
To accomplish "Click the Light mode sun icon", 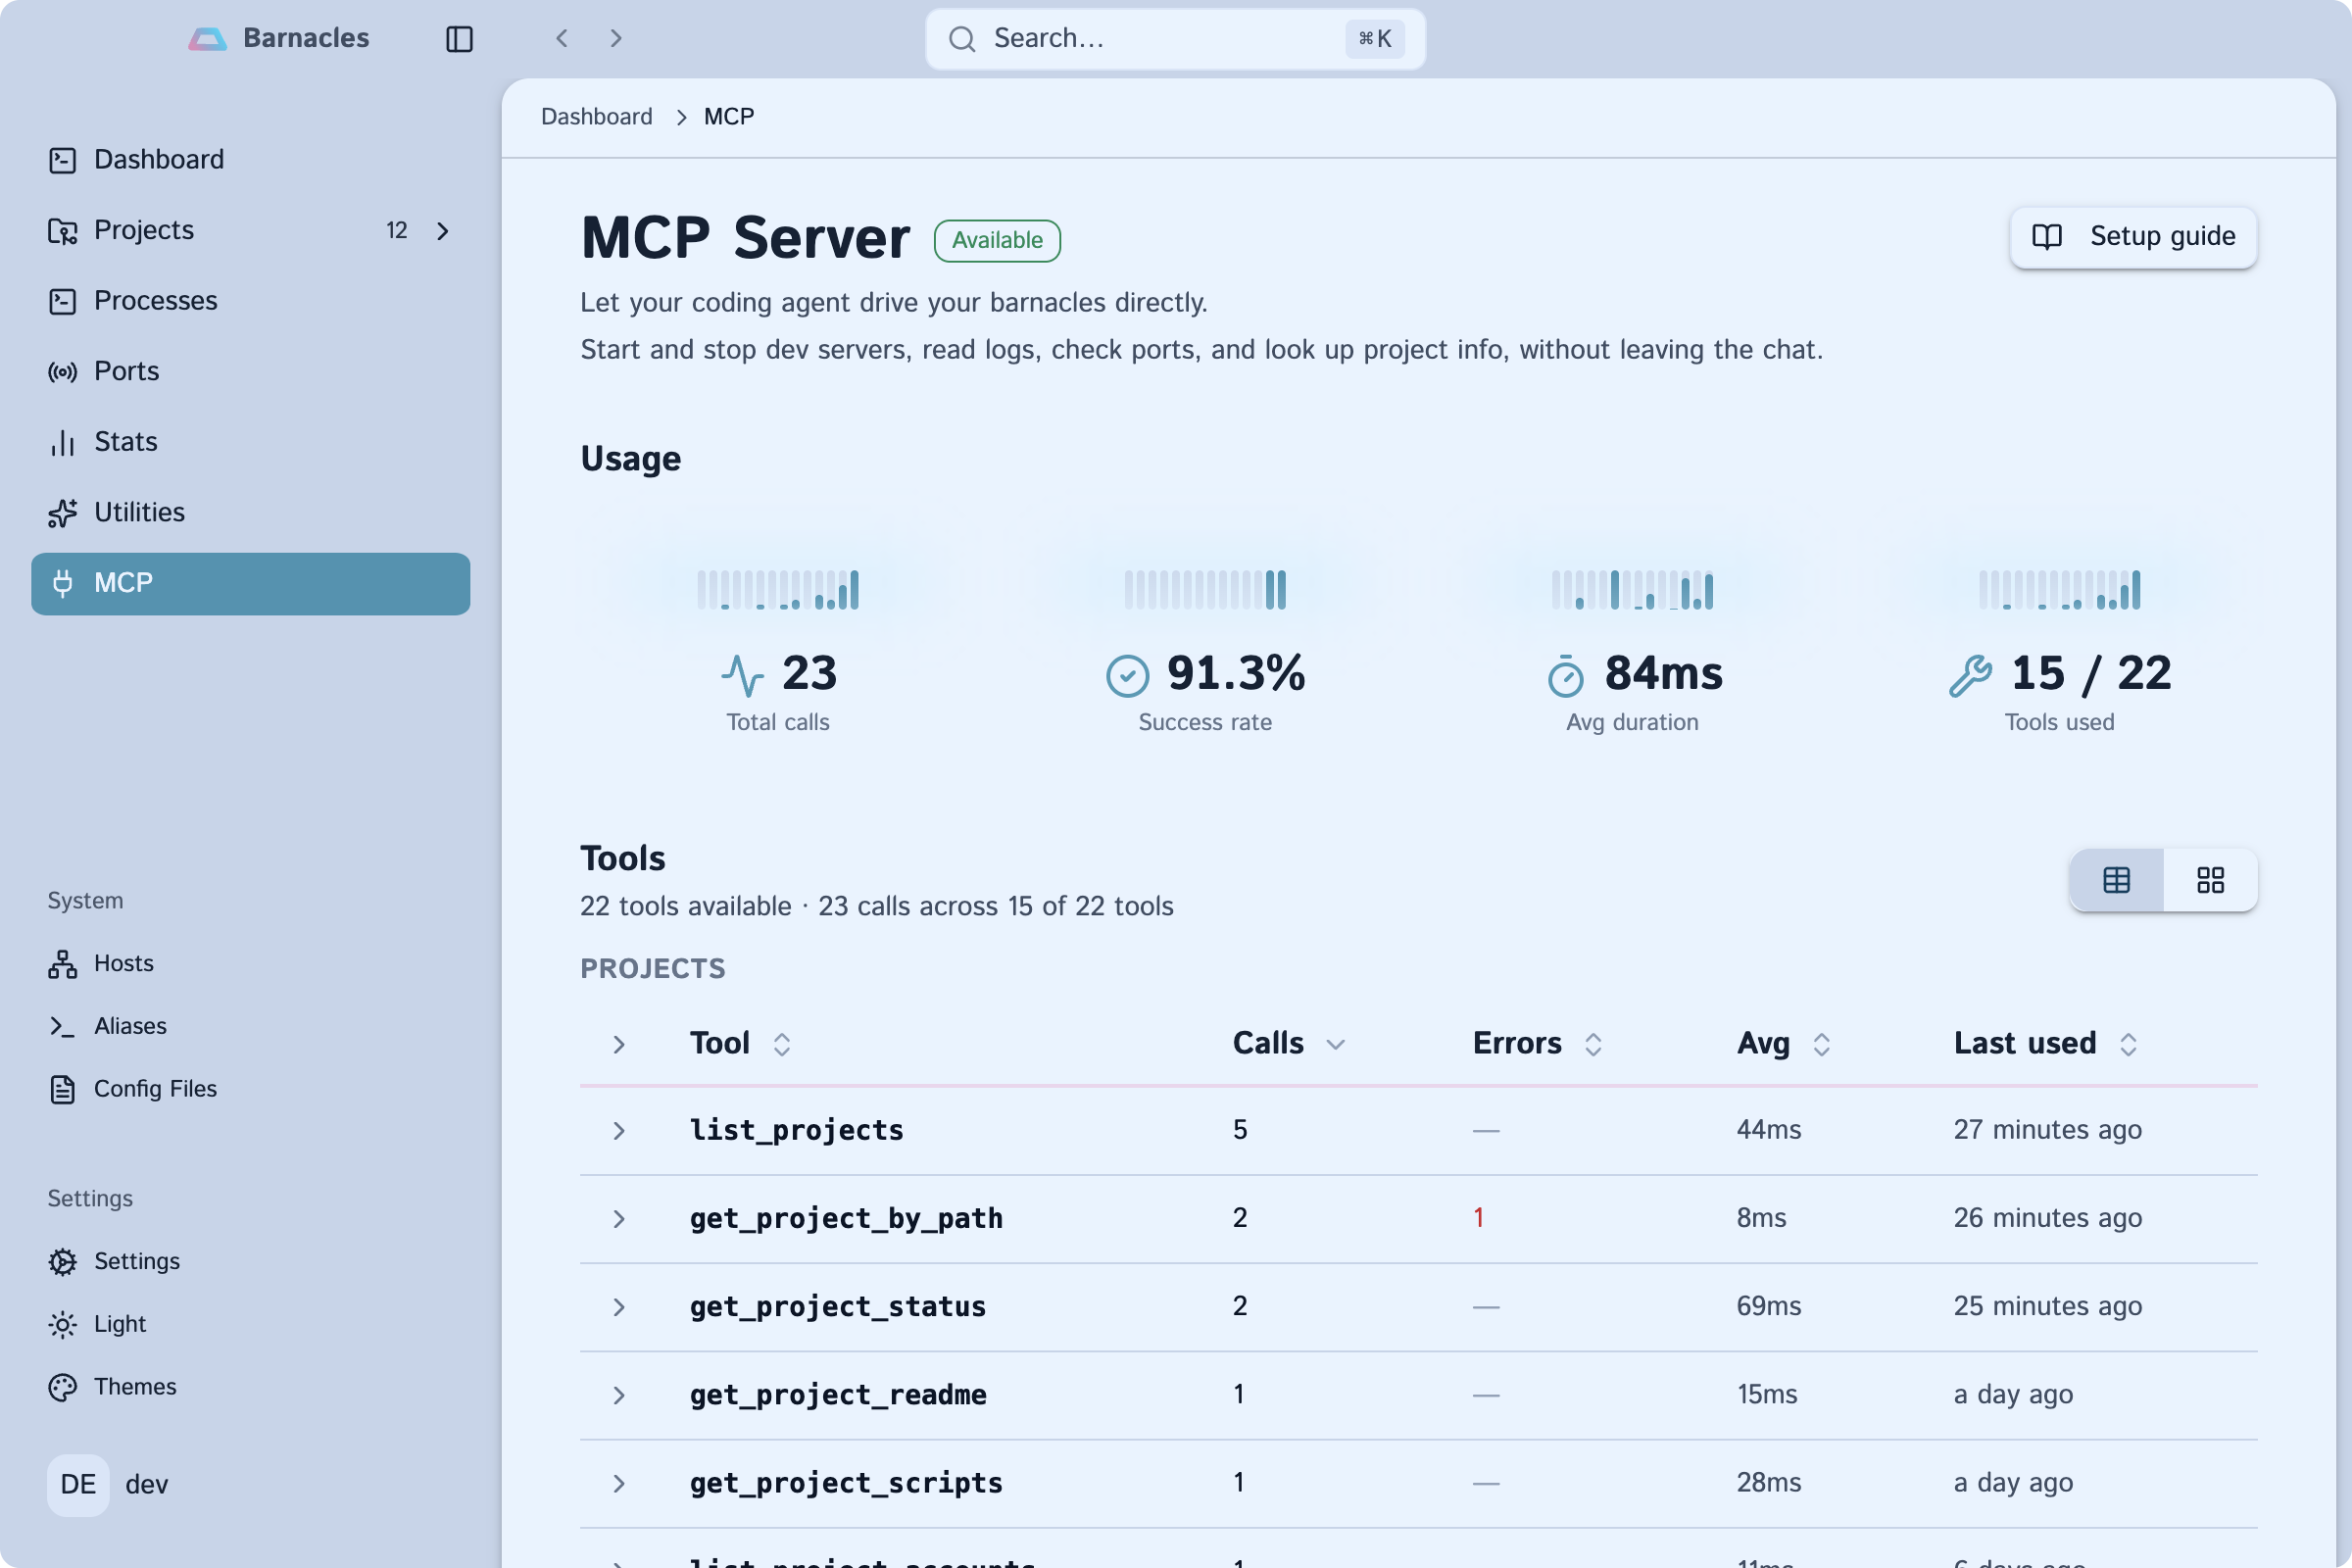I will coord(62,1324).
